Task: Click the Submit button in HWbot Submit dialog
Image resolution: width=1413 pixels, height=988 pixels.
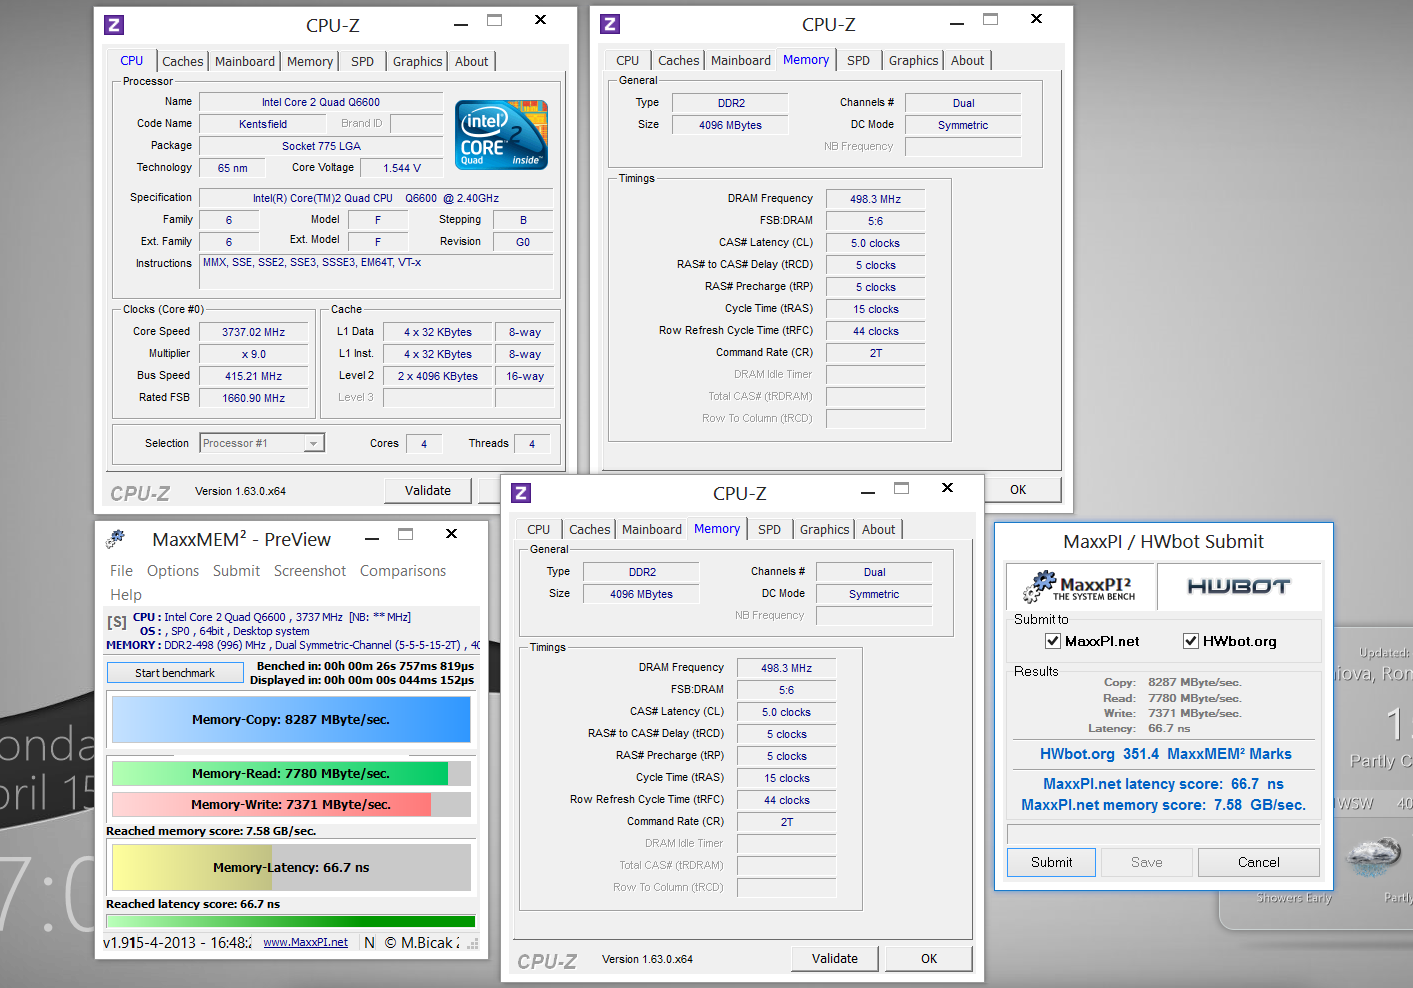Action: tap(1051, 862)
